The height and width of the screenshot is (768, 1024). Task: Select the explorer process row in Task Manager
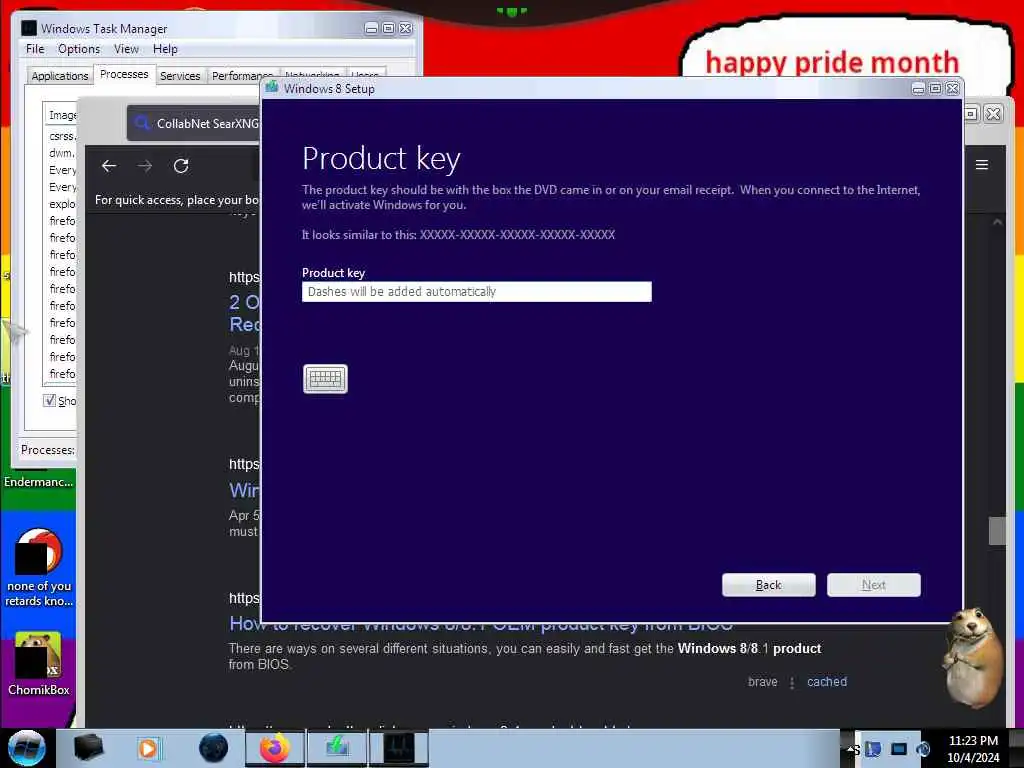coord(62,204)
